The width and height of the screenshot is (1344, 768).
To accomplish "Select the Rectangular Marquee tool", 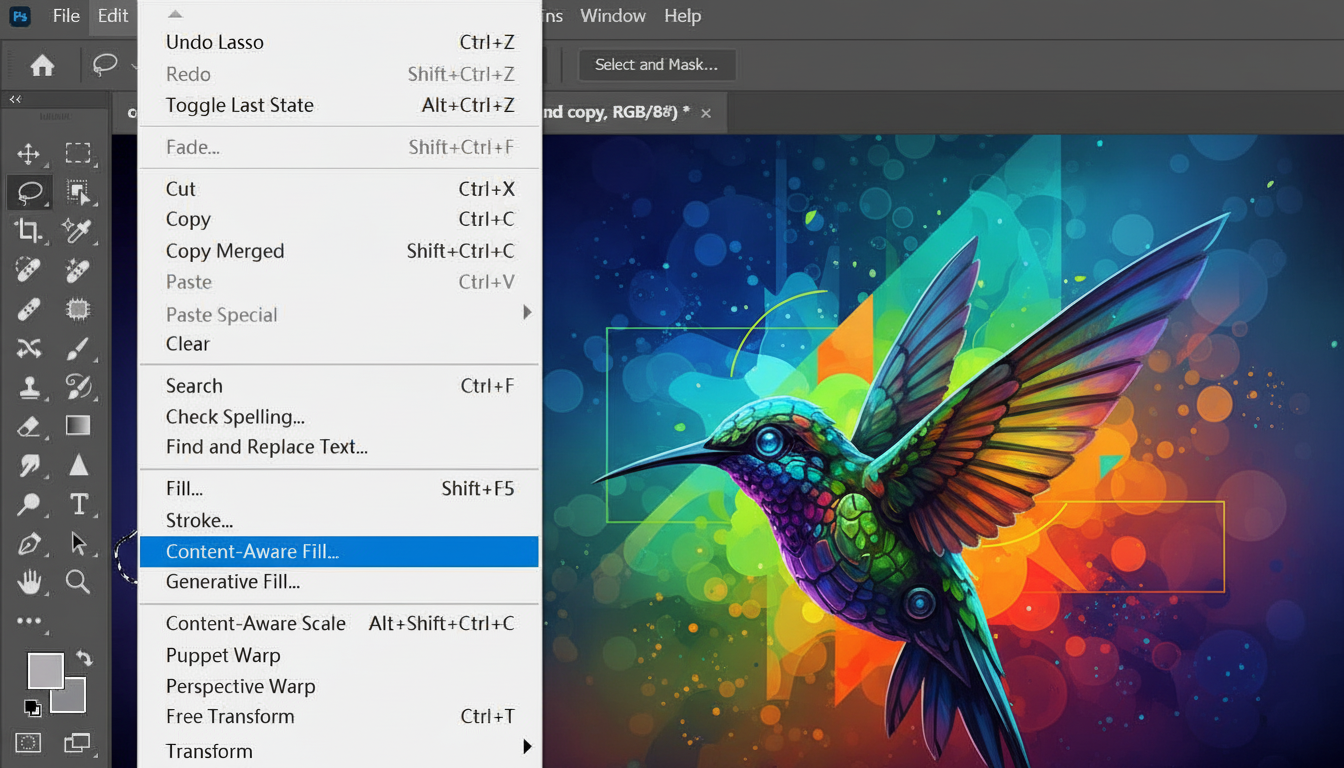I will [78, 153].
